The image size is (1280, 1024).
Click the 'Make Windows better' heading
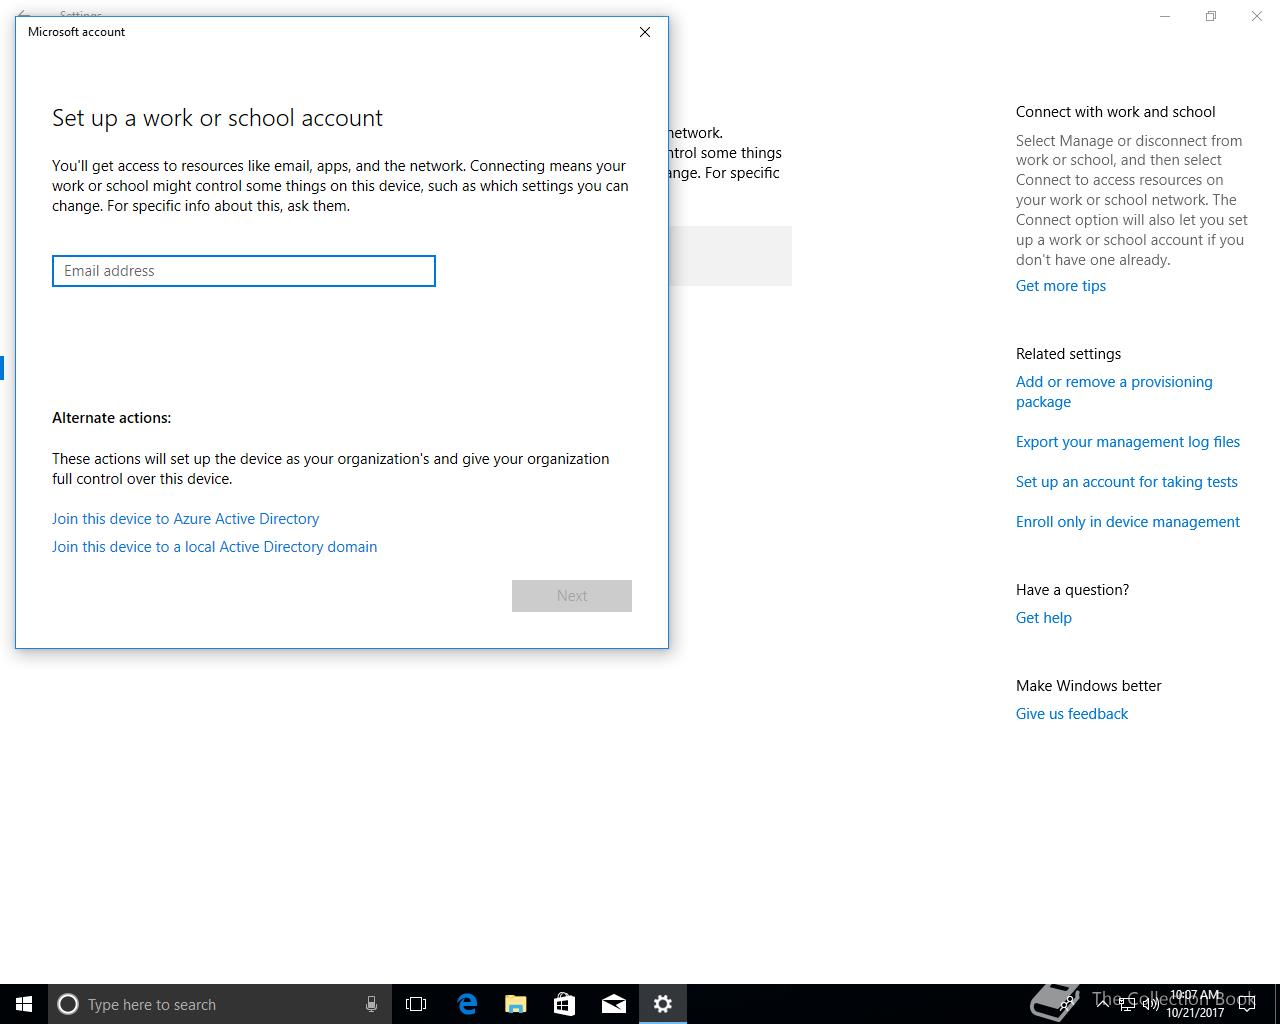click(1089, 686)
